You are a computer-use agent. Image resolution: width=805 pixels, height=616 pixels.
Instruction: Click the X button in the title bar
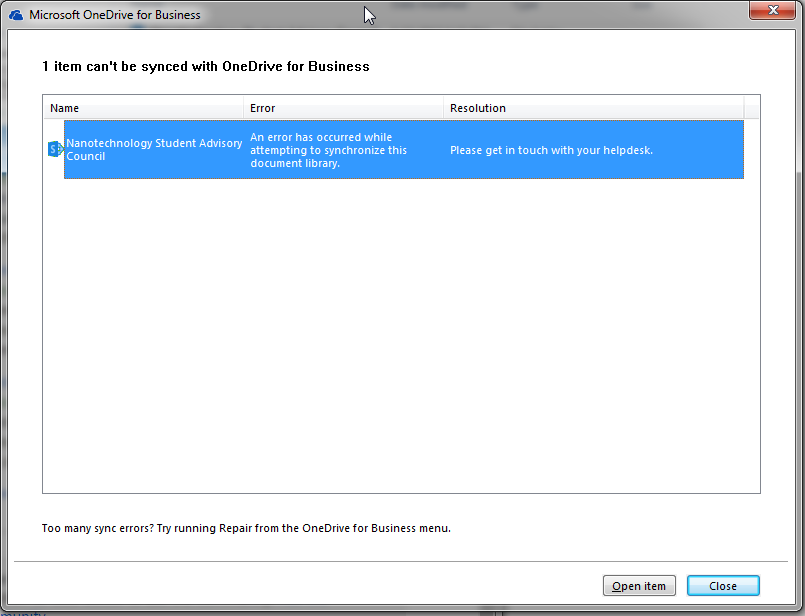(772, 10)
